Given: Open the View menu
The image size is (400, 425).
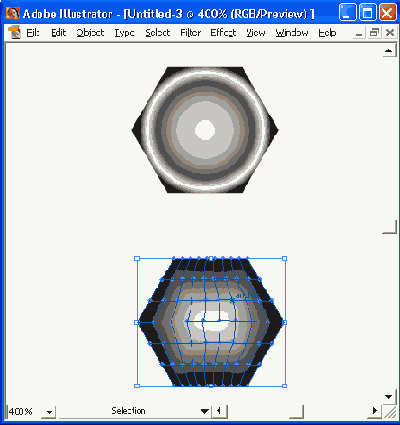Looking at the screenshot, I should tap(256, 33).
